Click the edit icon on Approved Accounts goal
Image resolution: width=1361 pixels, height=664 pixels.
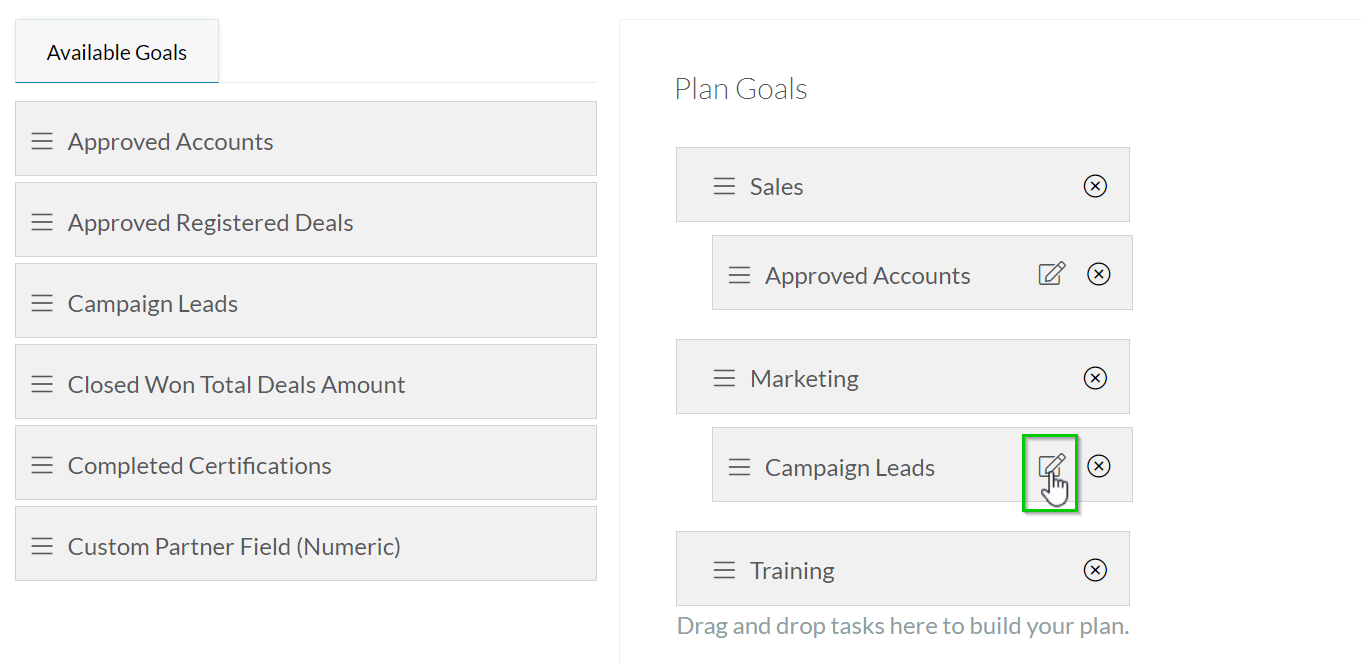point(1051,273)
